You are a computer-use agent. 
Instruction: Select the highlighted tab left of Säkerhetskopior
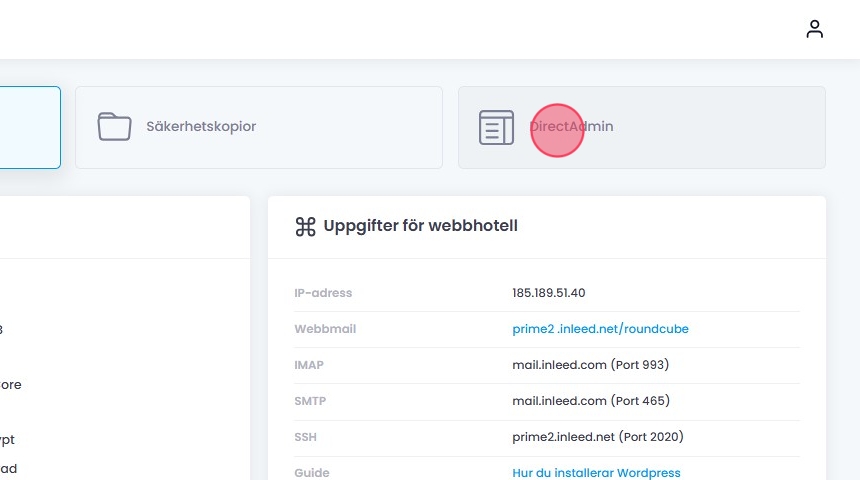pyautogui.click(x=29, y=127)
